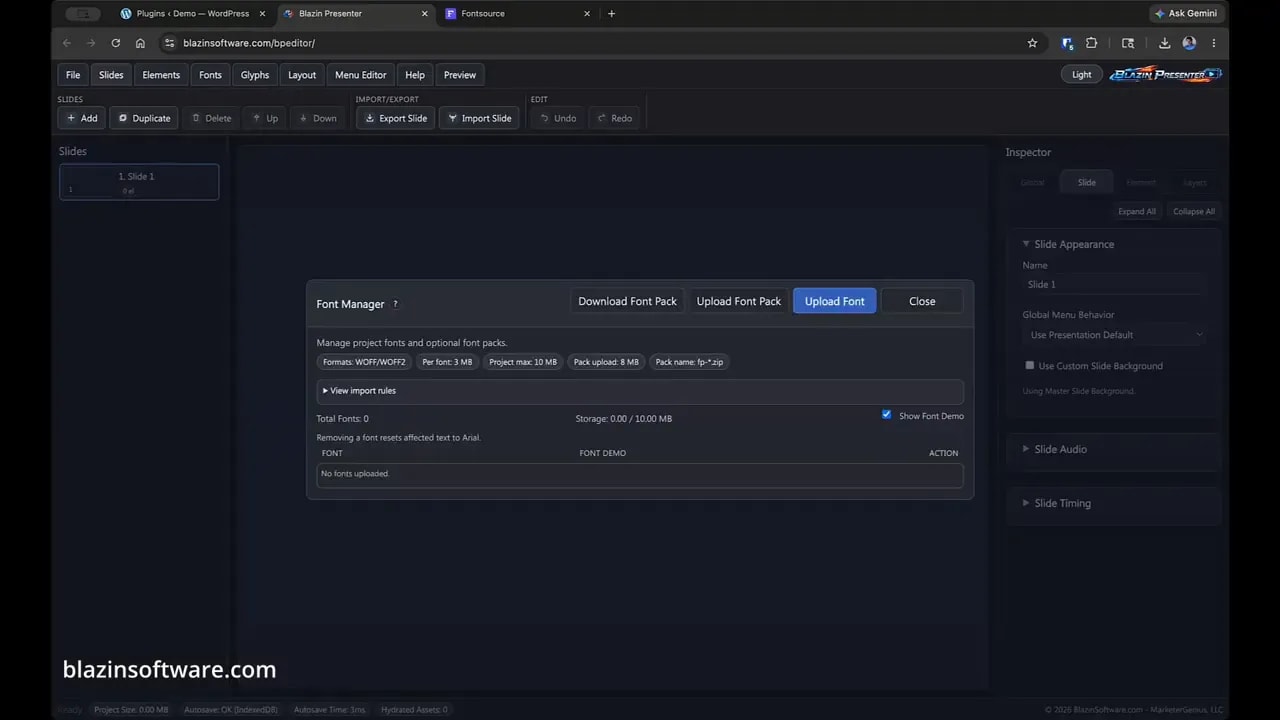Switch theme with the Light button
The image size is (1280, 720).
click(1081, 74)
